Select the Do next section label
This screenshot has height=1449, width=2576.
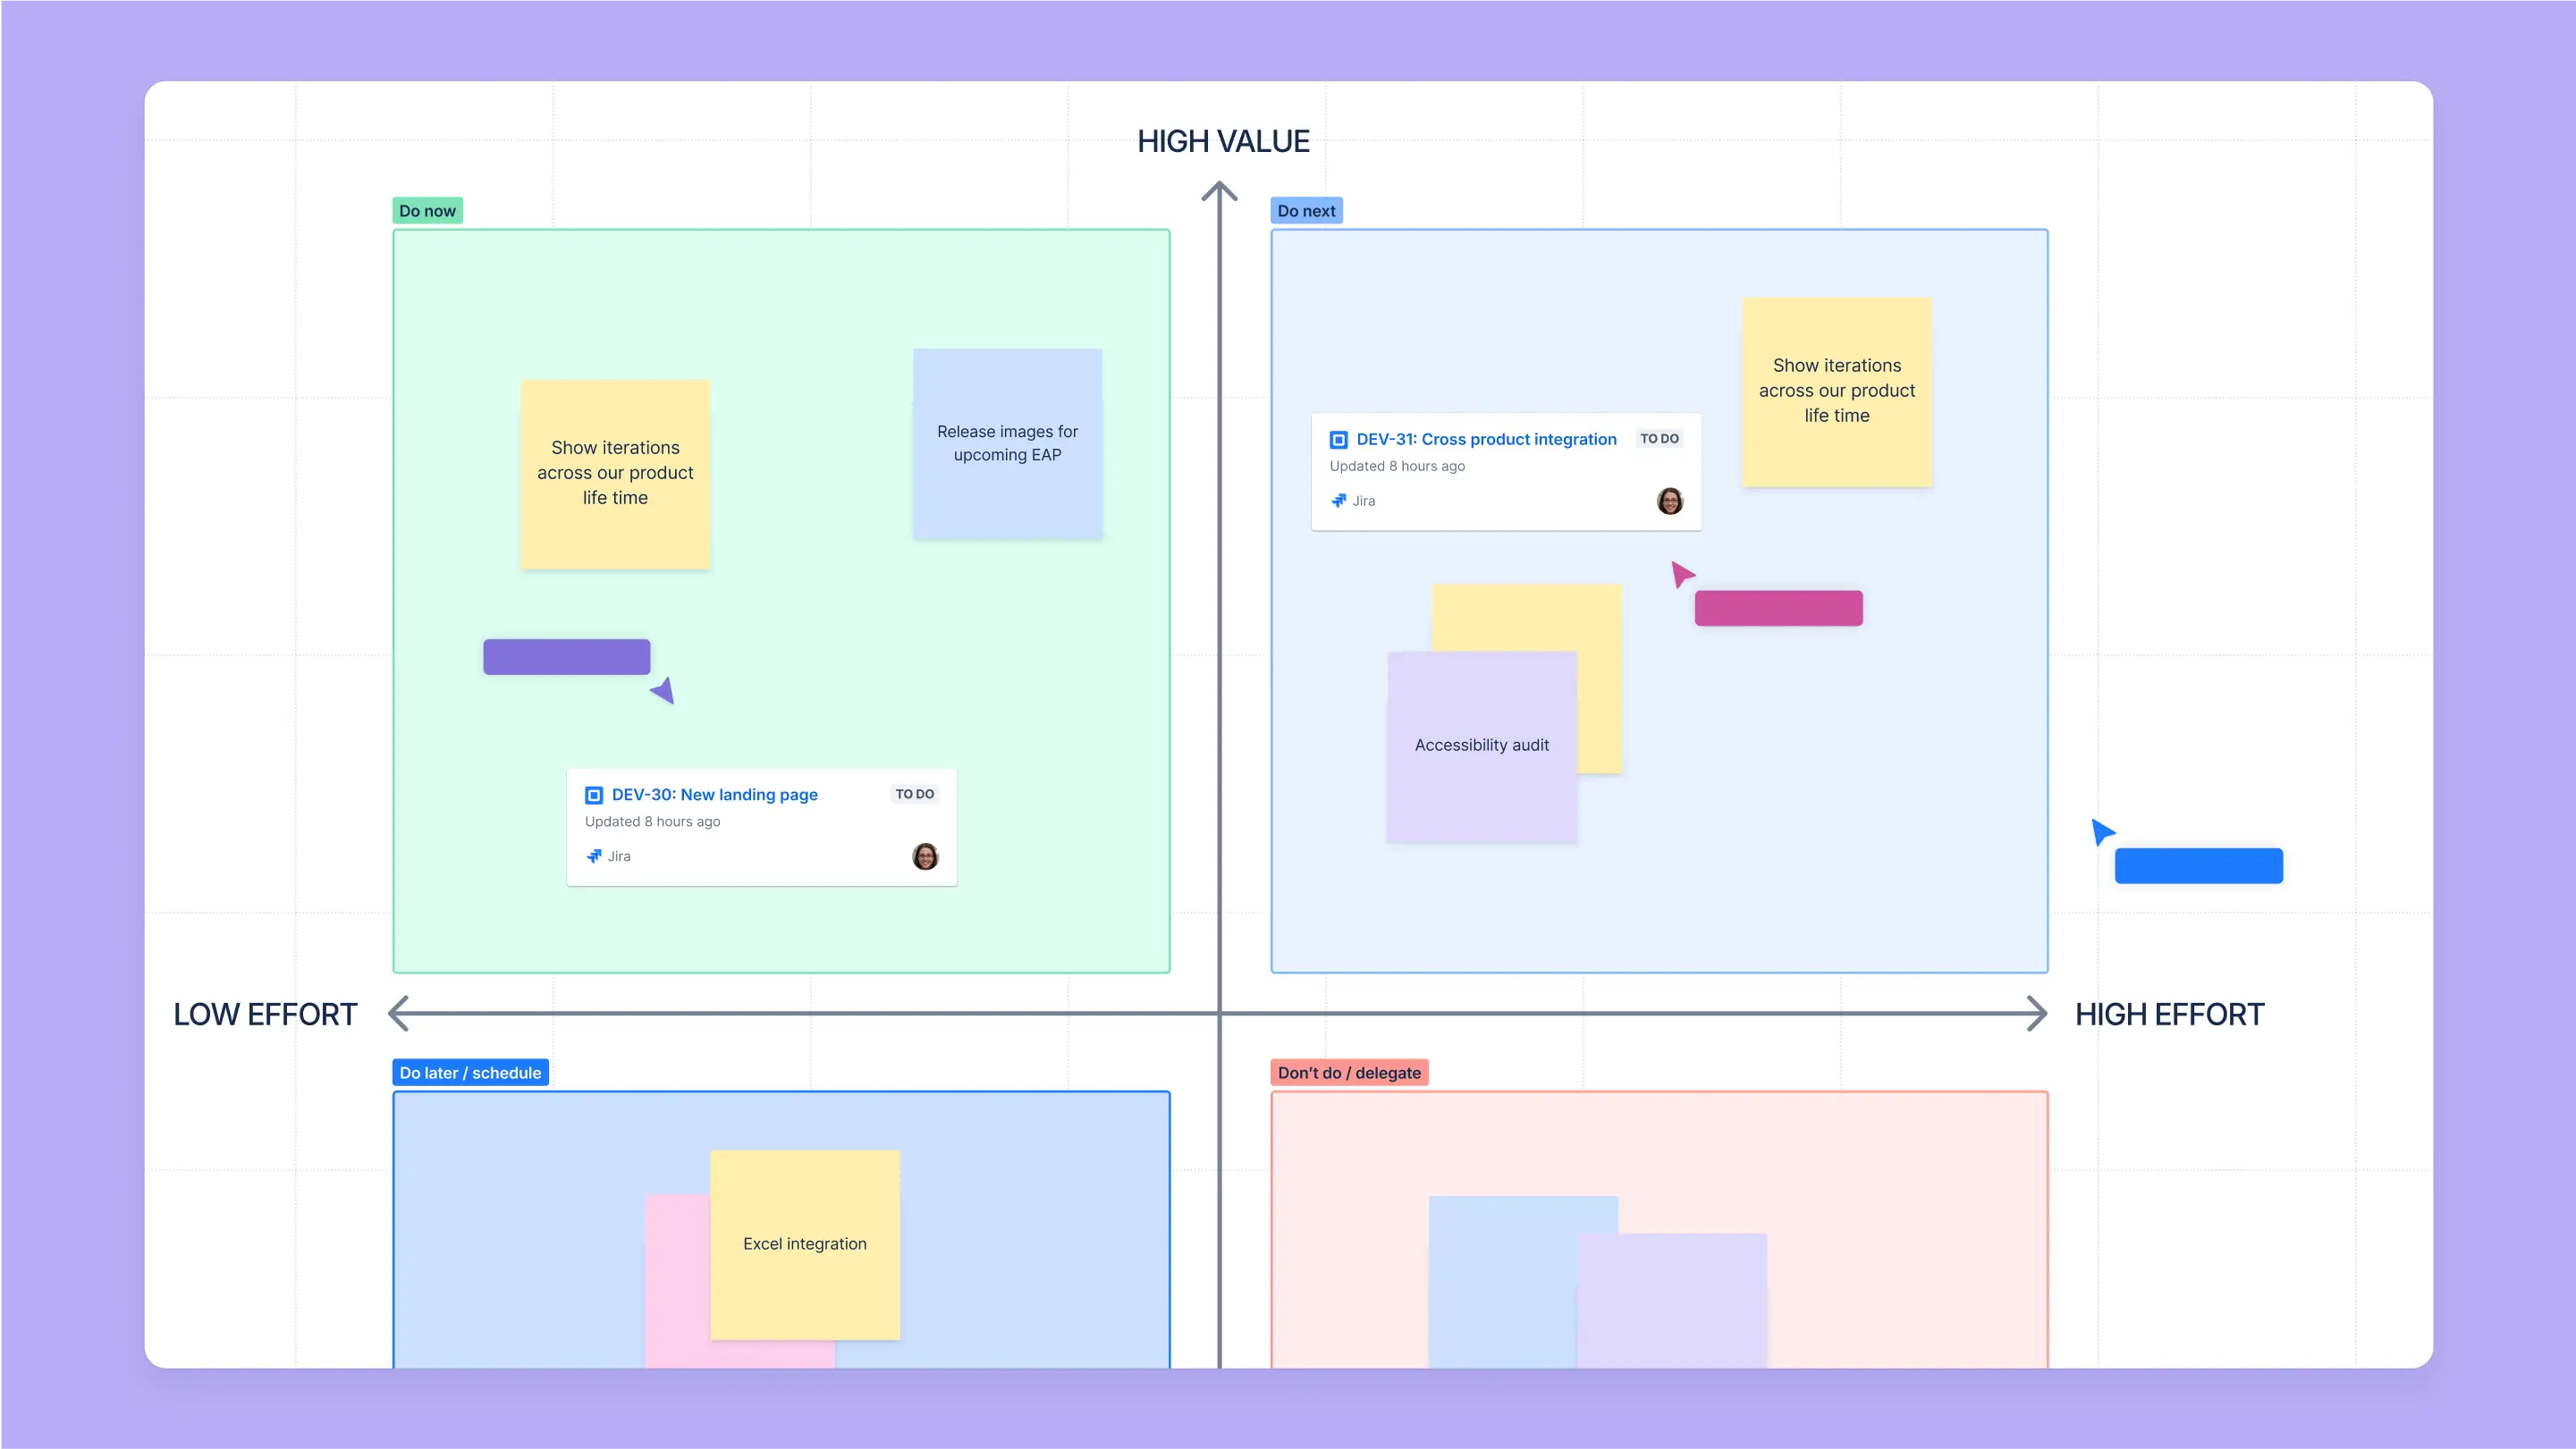(1306, 211)
